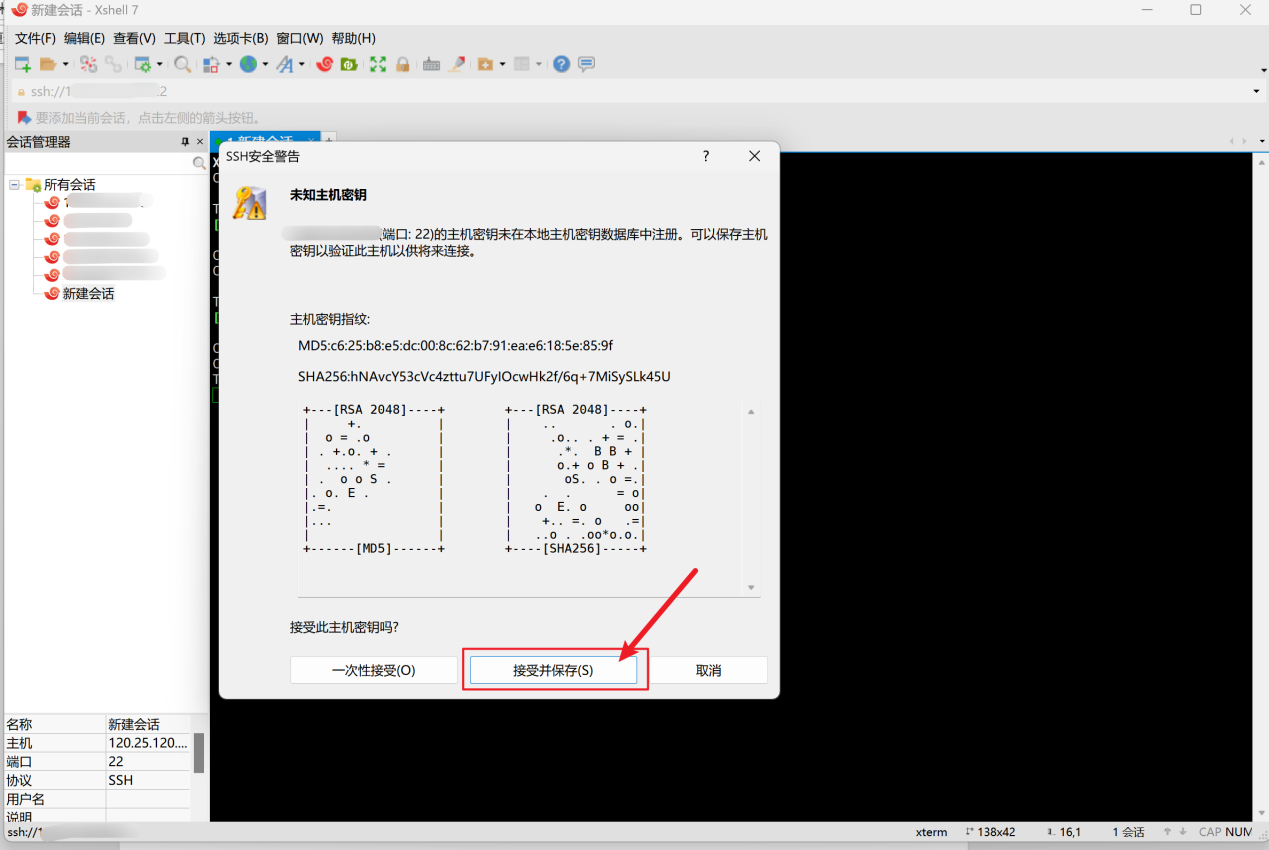The image size is (1269, 850).
Task: Expand the address bar dropdown arrow
Action: 1256,91
